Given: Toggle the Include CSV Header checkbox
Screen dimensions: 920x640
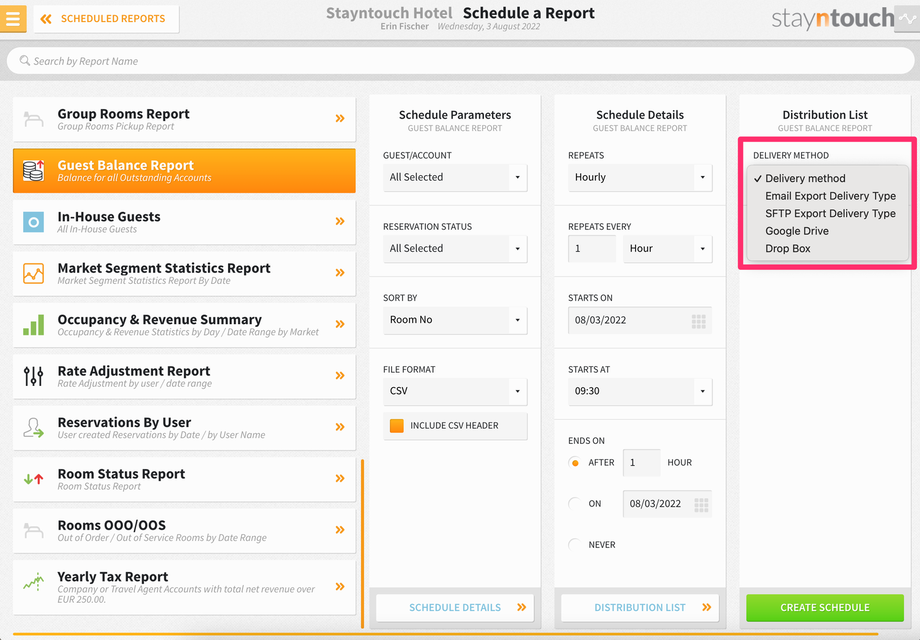Looking at the screenshot, I should pos(397,426).
